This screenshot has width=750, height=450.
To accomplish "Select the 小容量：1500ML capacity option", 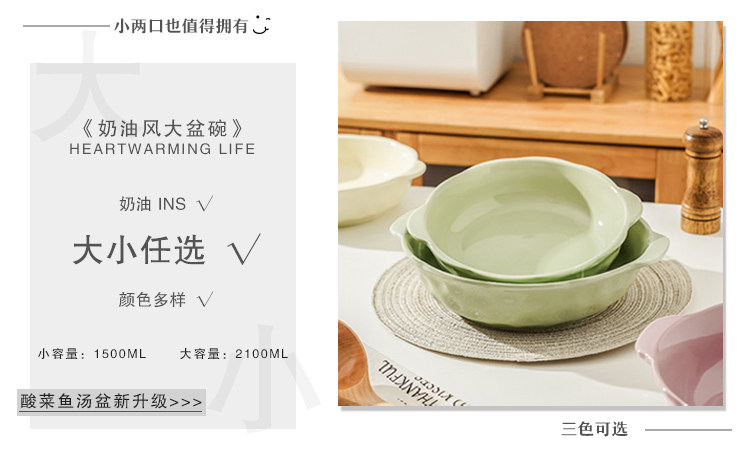I will 92,354.
